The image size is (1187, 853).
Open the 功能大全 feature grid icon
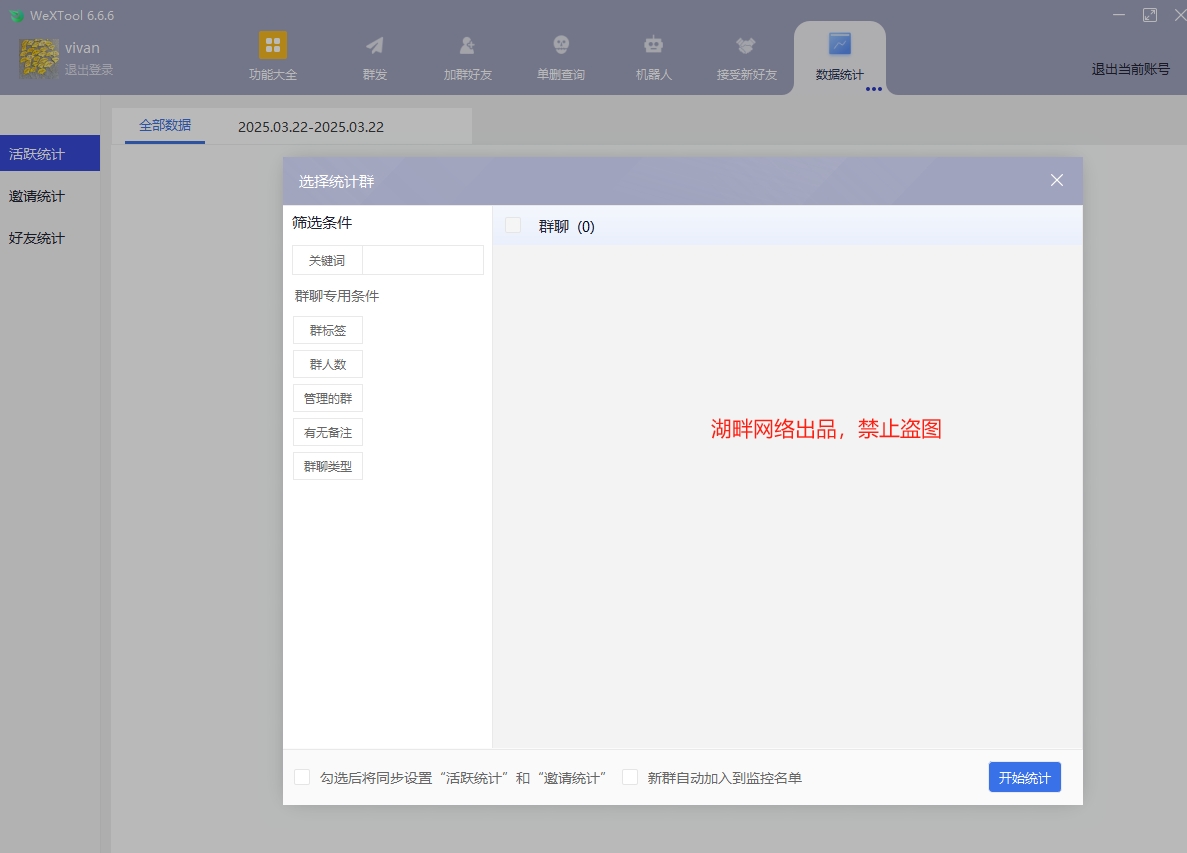tap(272, 55)
